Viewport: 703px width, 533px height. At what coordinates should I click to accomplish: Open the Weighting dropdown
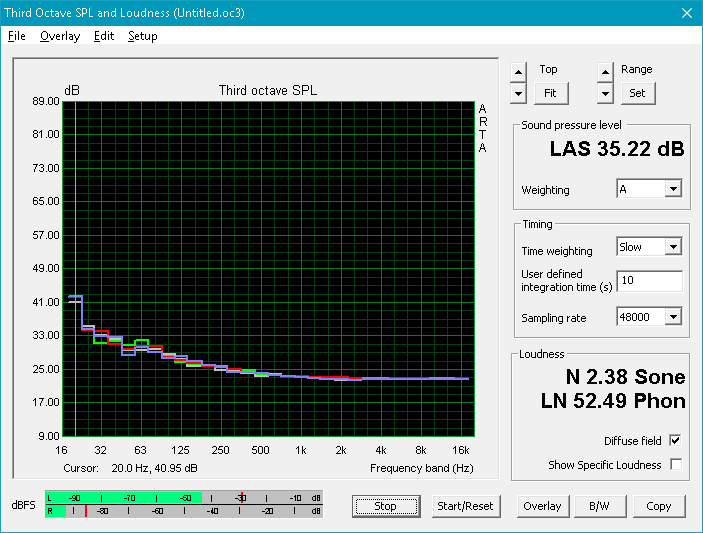(x=649, y=189)
